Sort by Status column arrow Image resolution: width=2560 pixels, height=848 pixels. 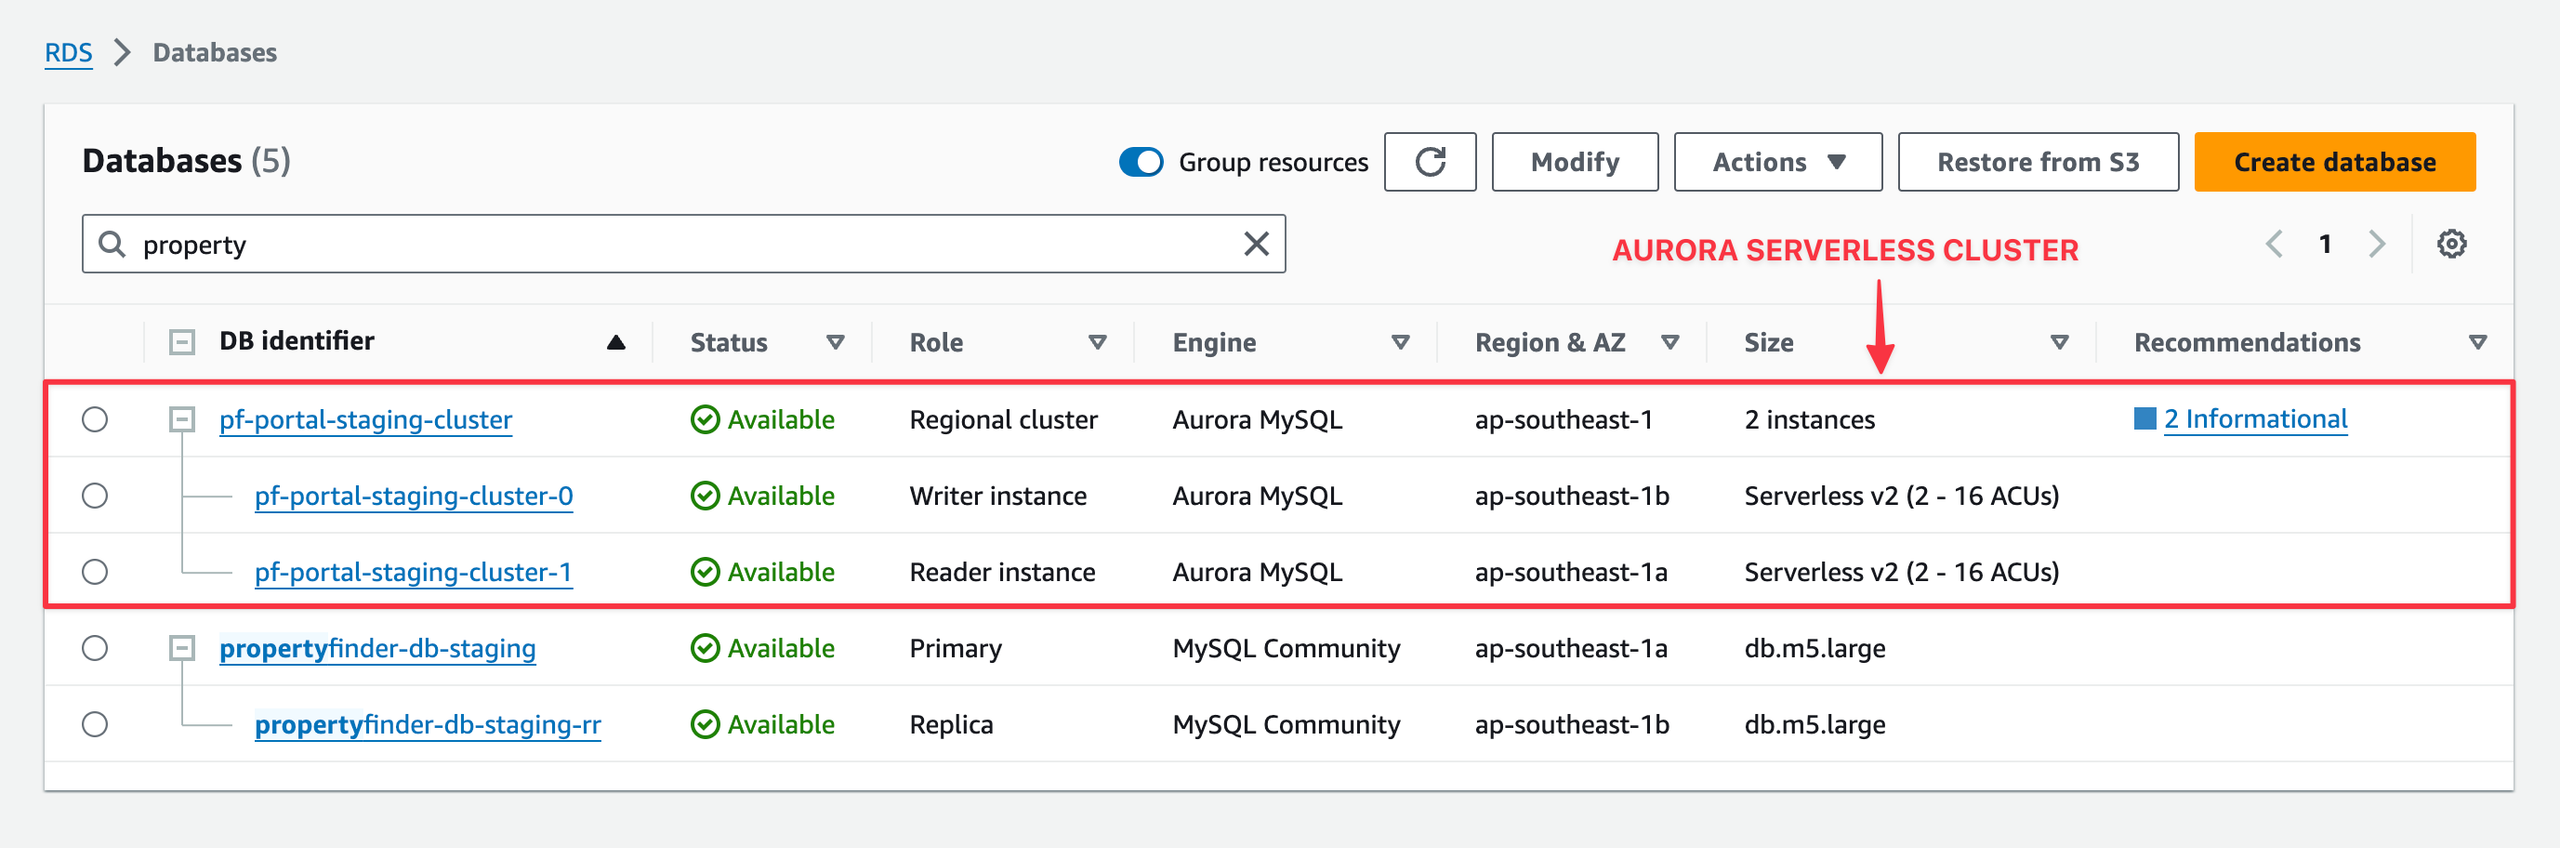(835, 343)
